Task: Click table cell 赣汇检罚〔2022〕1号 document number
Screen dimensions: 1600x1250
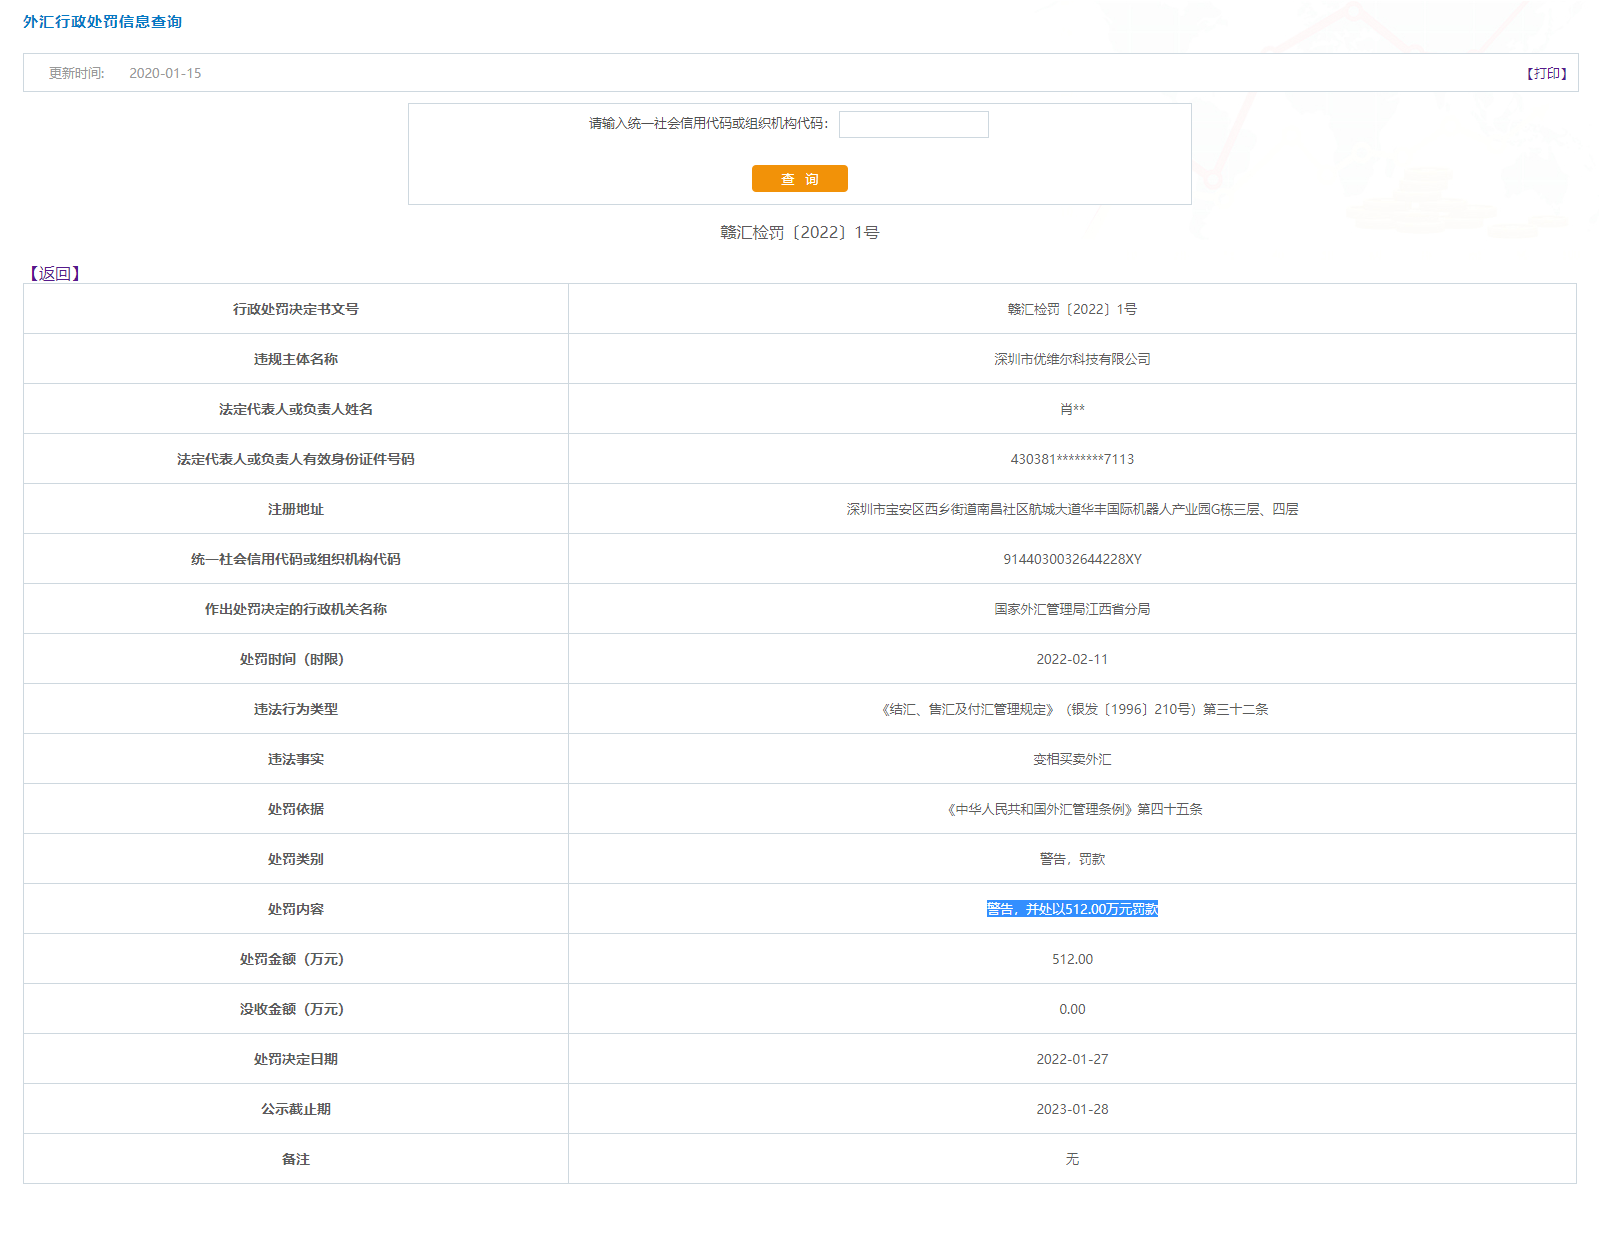Action: click(x=1072, y=309)
